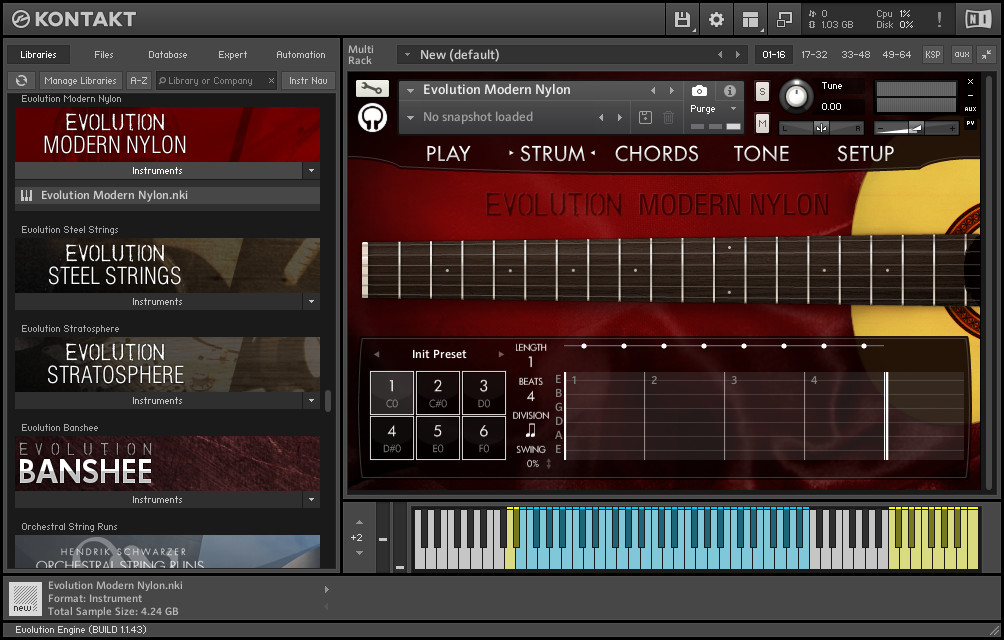Open the workspace layout panel icon
The width and height of the screenshot is (1004, 640).
750,20
